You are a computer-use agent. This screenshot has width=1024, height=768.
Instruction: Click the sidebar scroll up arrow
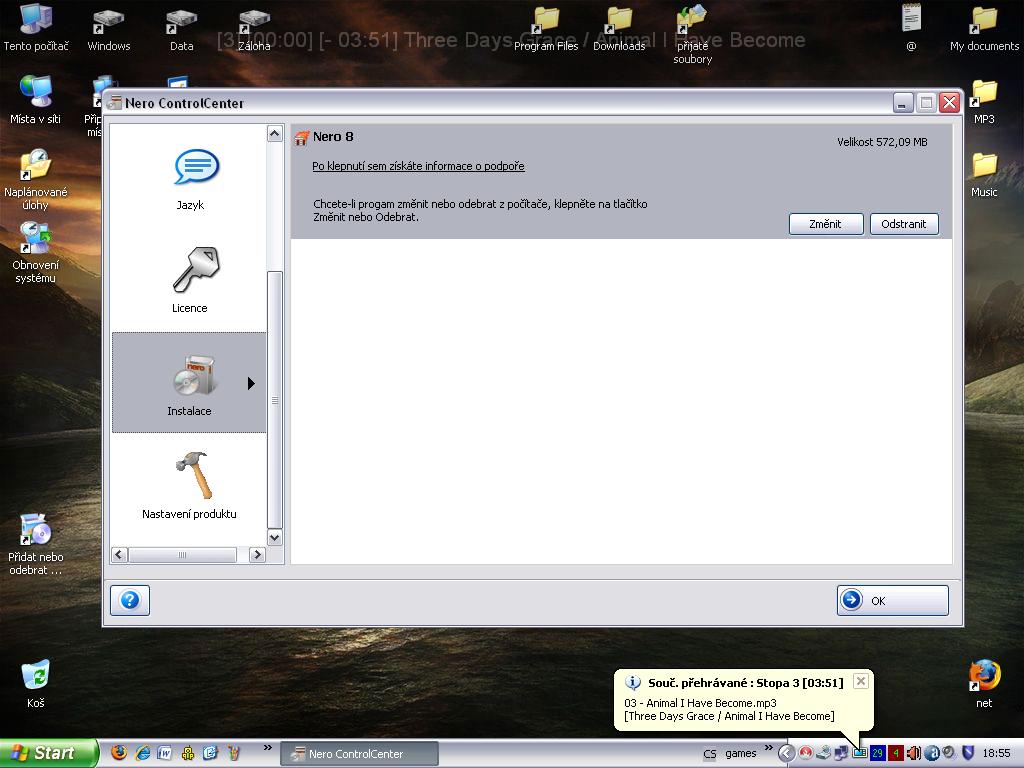click(275, 133)
